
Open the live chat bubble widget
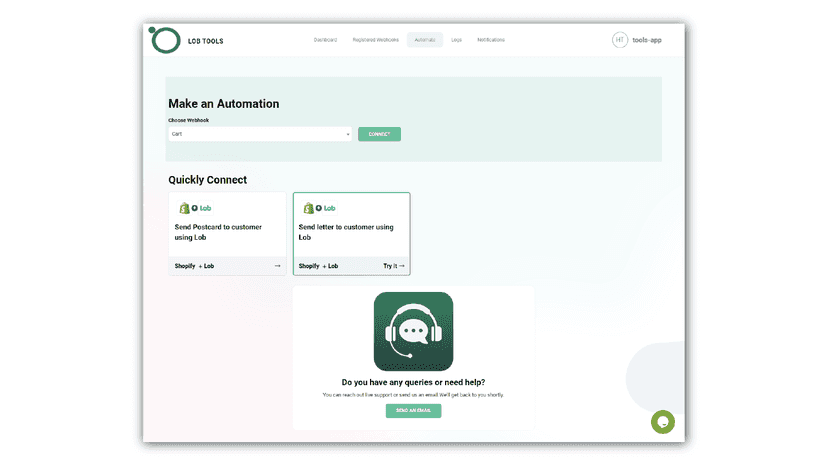tap(663, 422)
